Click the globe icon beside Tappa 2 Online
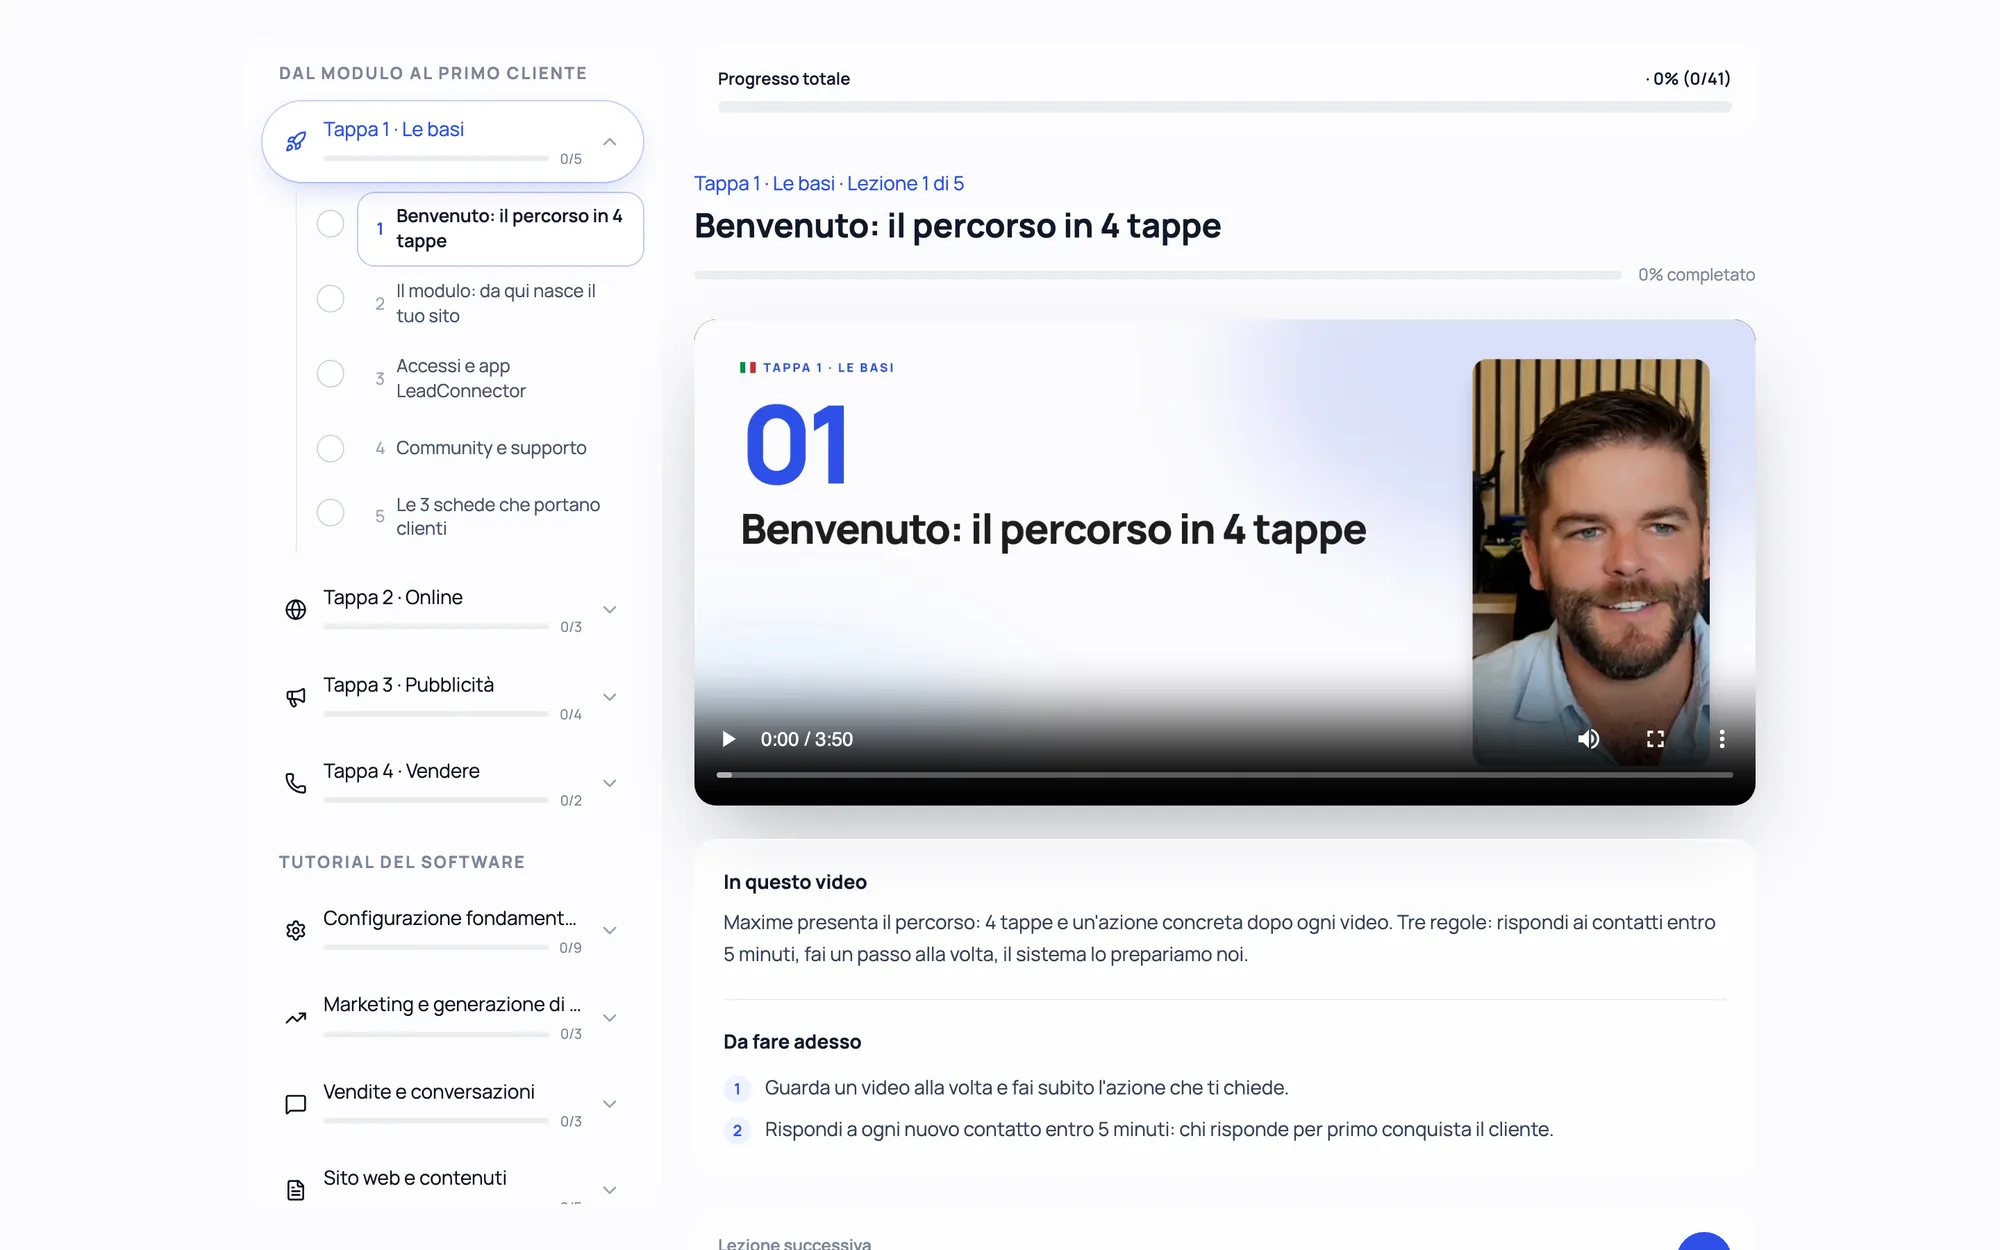Screen dimensions: 2000x1250 [x=296, y=610]
